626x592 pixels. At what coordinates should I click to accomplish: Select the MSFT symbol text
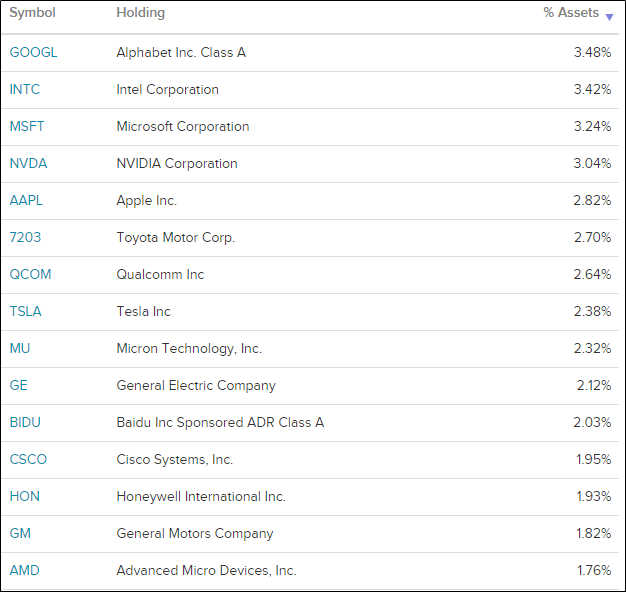coord(27,126)
